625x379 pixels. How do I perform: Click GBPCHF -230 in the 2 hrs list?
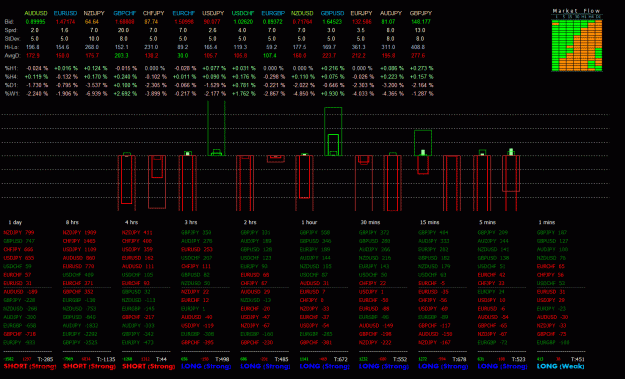tap(257, 342)
